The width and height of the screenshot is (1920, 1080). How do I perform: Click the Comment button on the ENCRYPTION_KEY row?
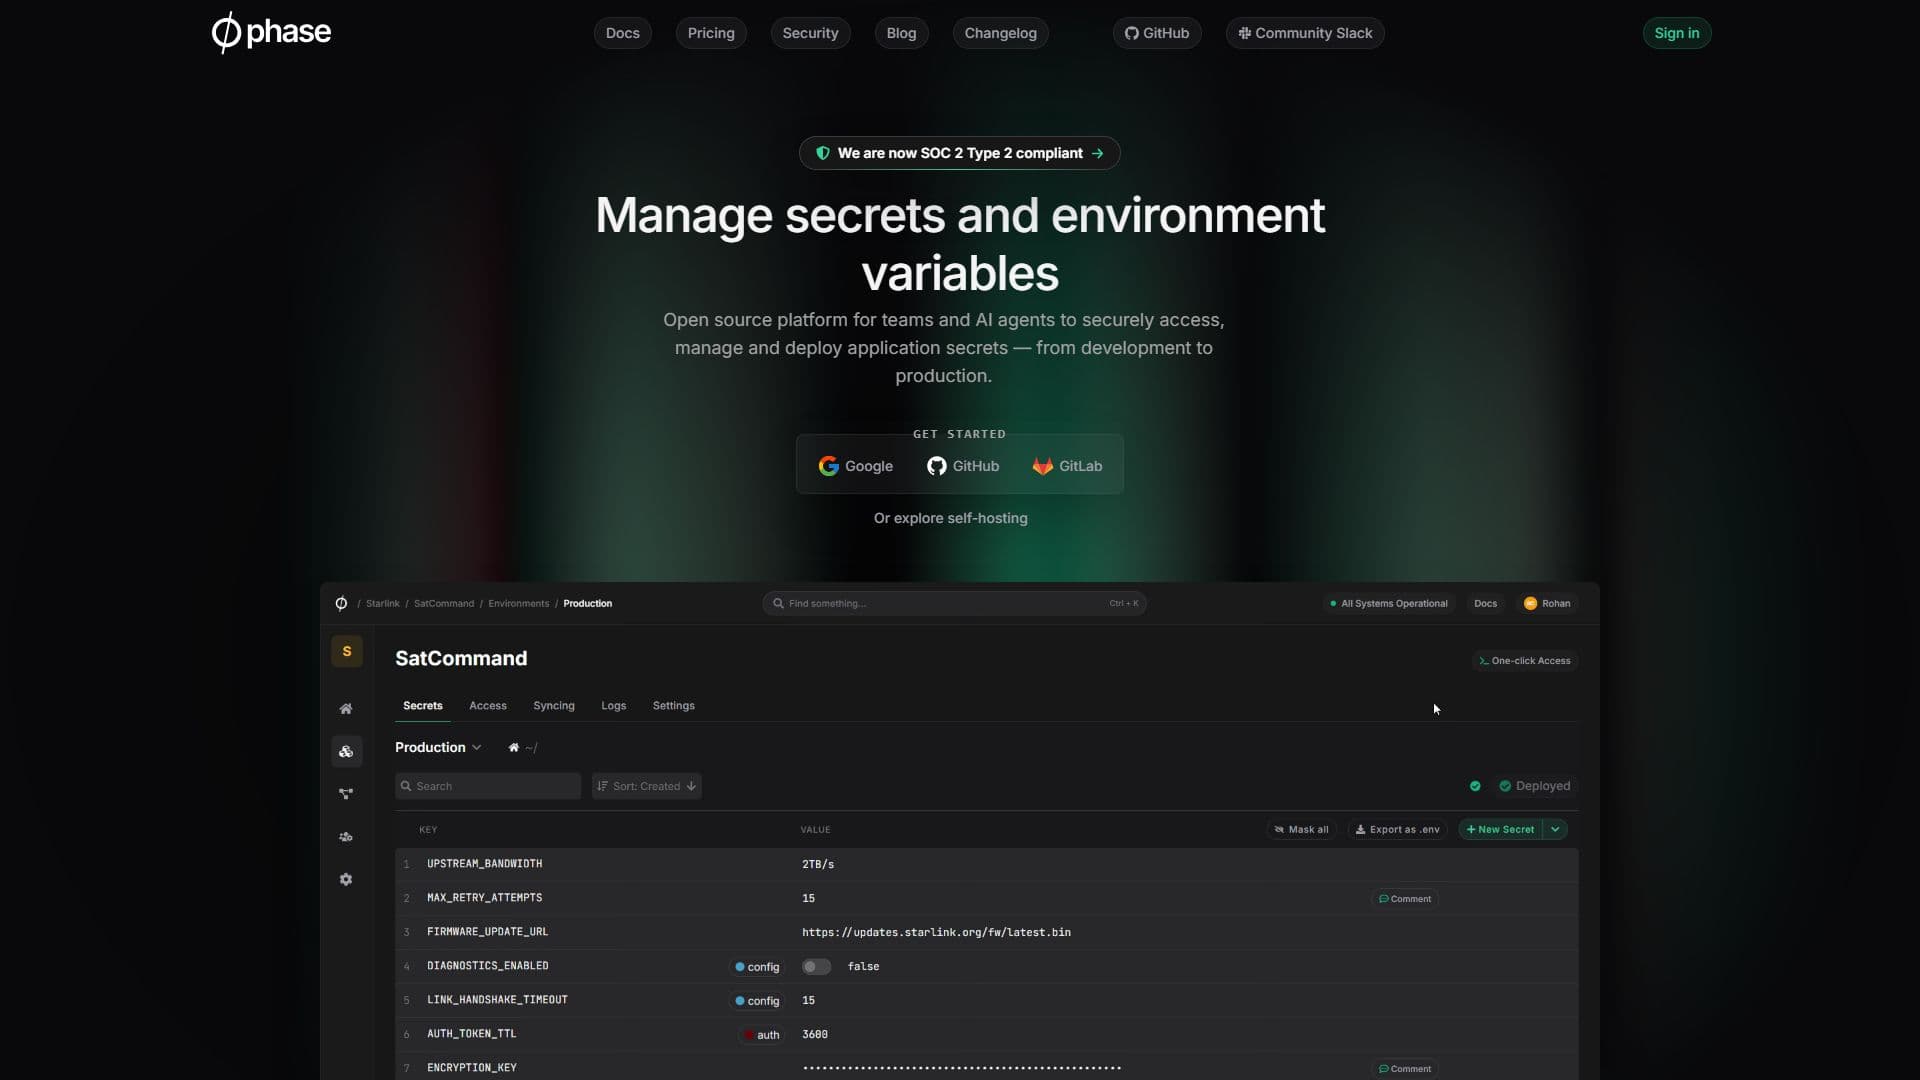1405,1069
